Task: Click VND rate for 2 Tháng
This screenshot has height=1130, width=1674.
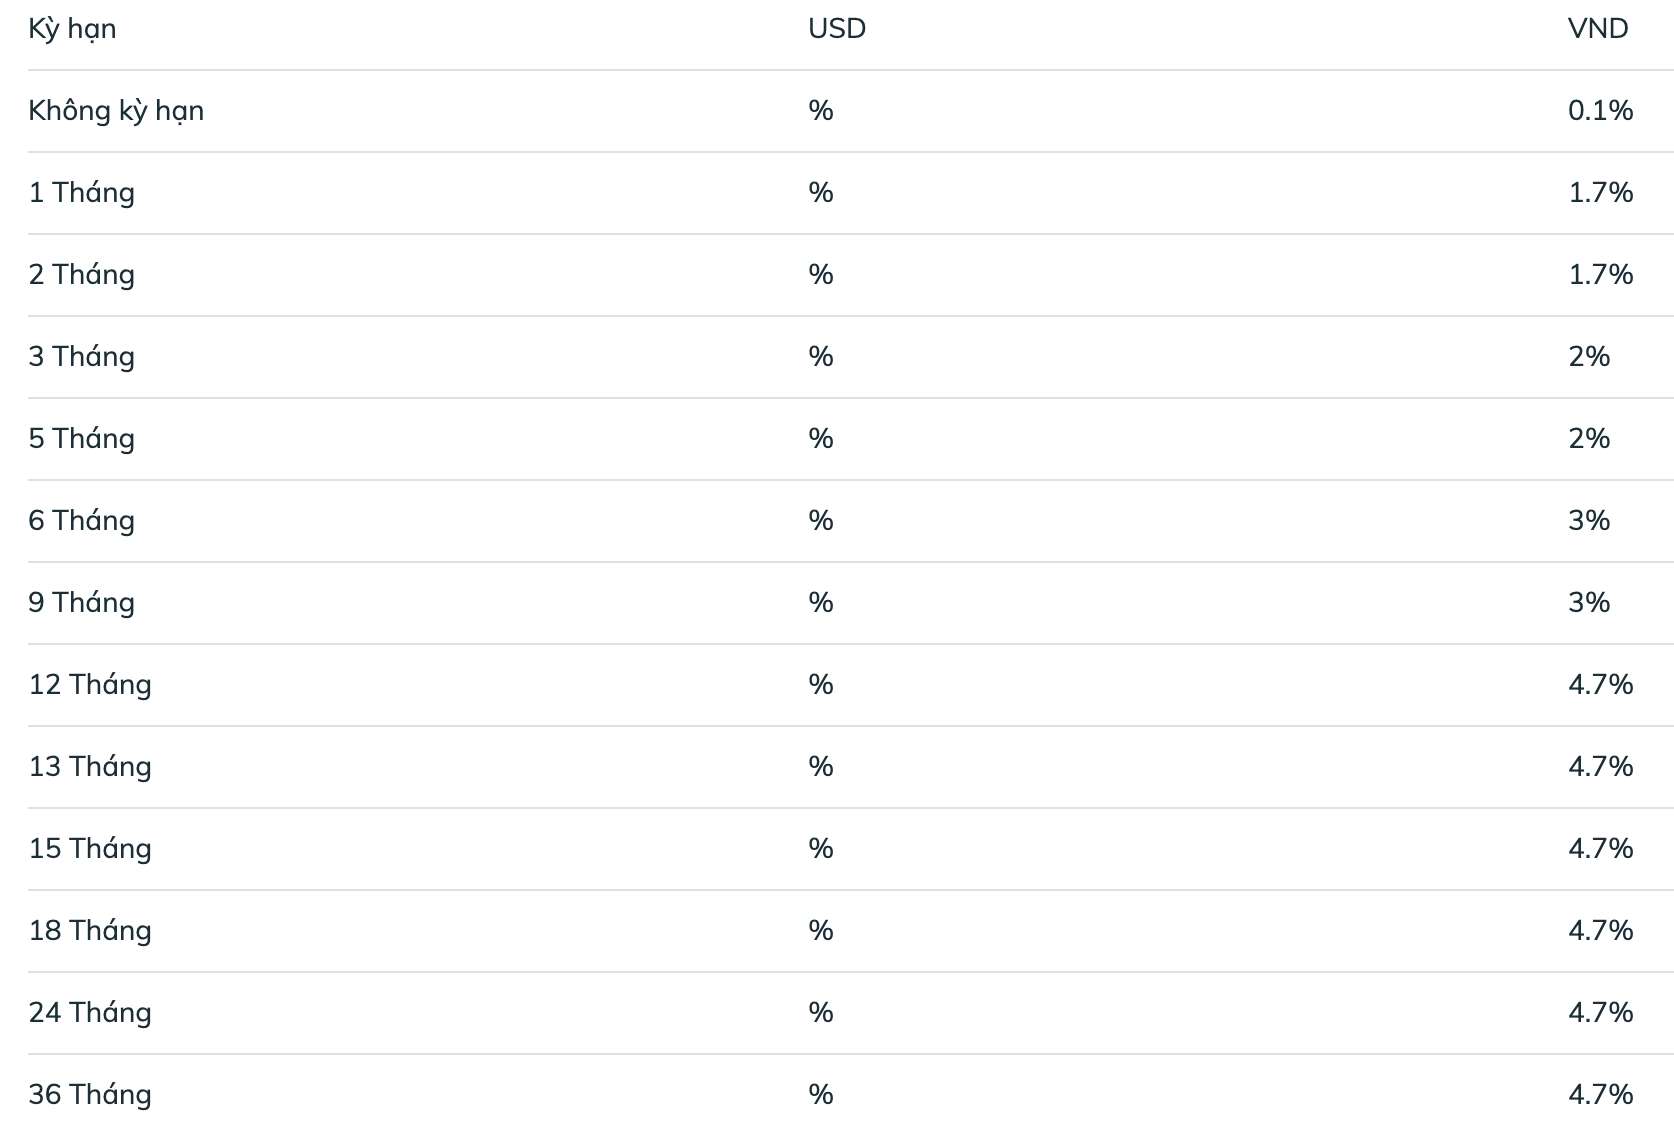Action: (1600, 275)
